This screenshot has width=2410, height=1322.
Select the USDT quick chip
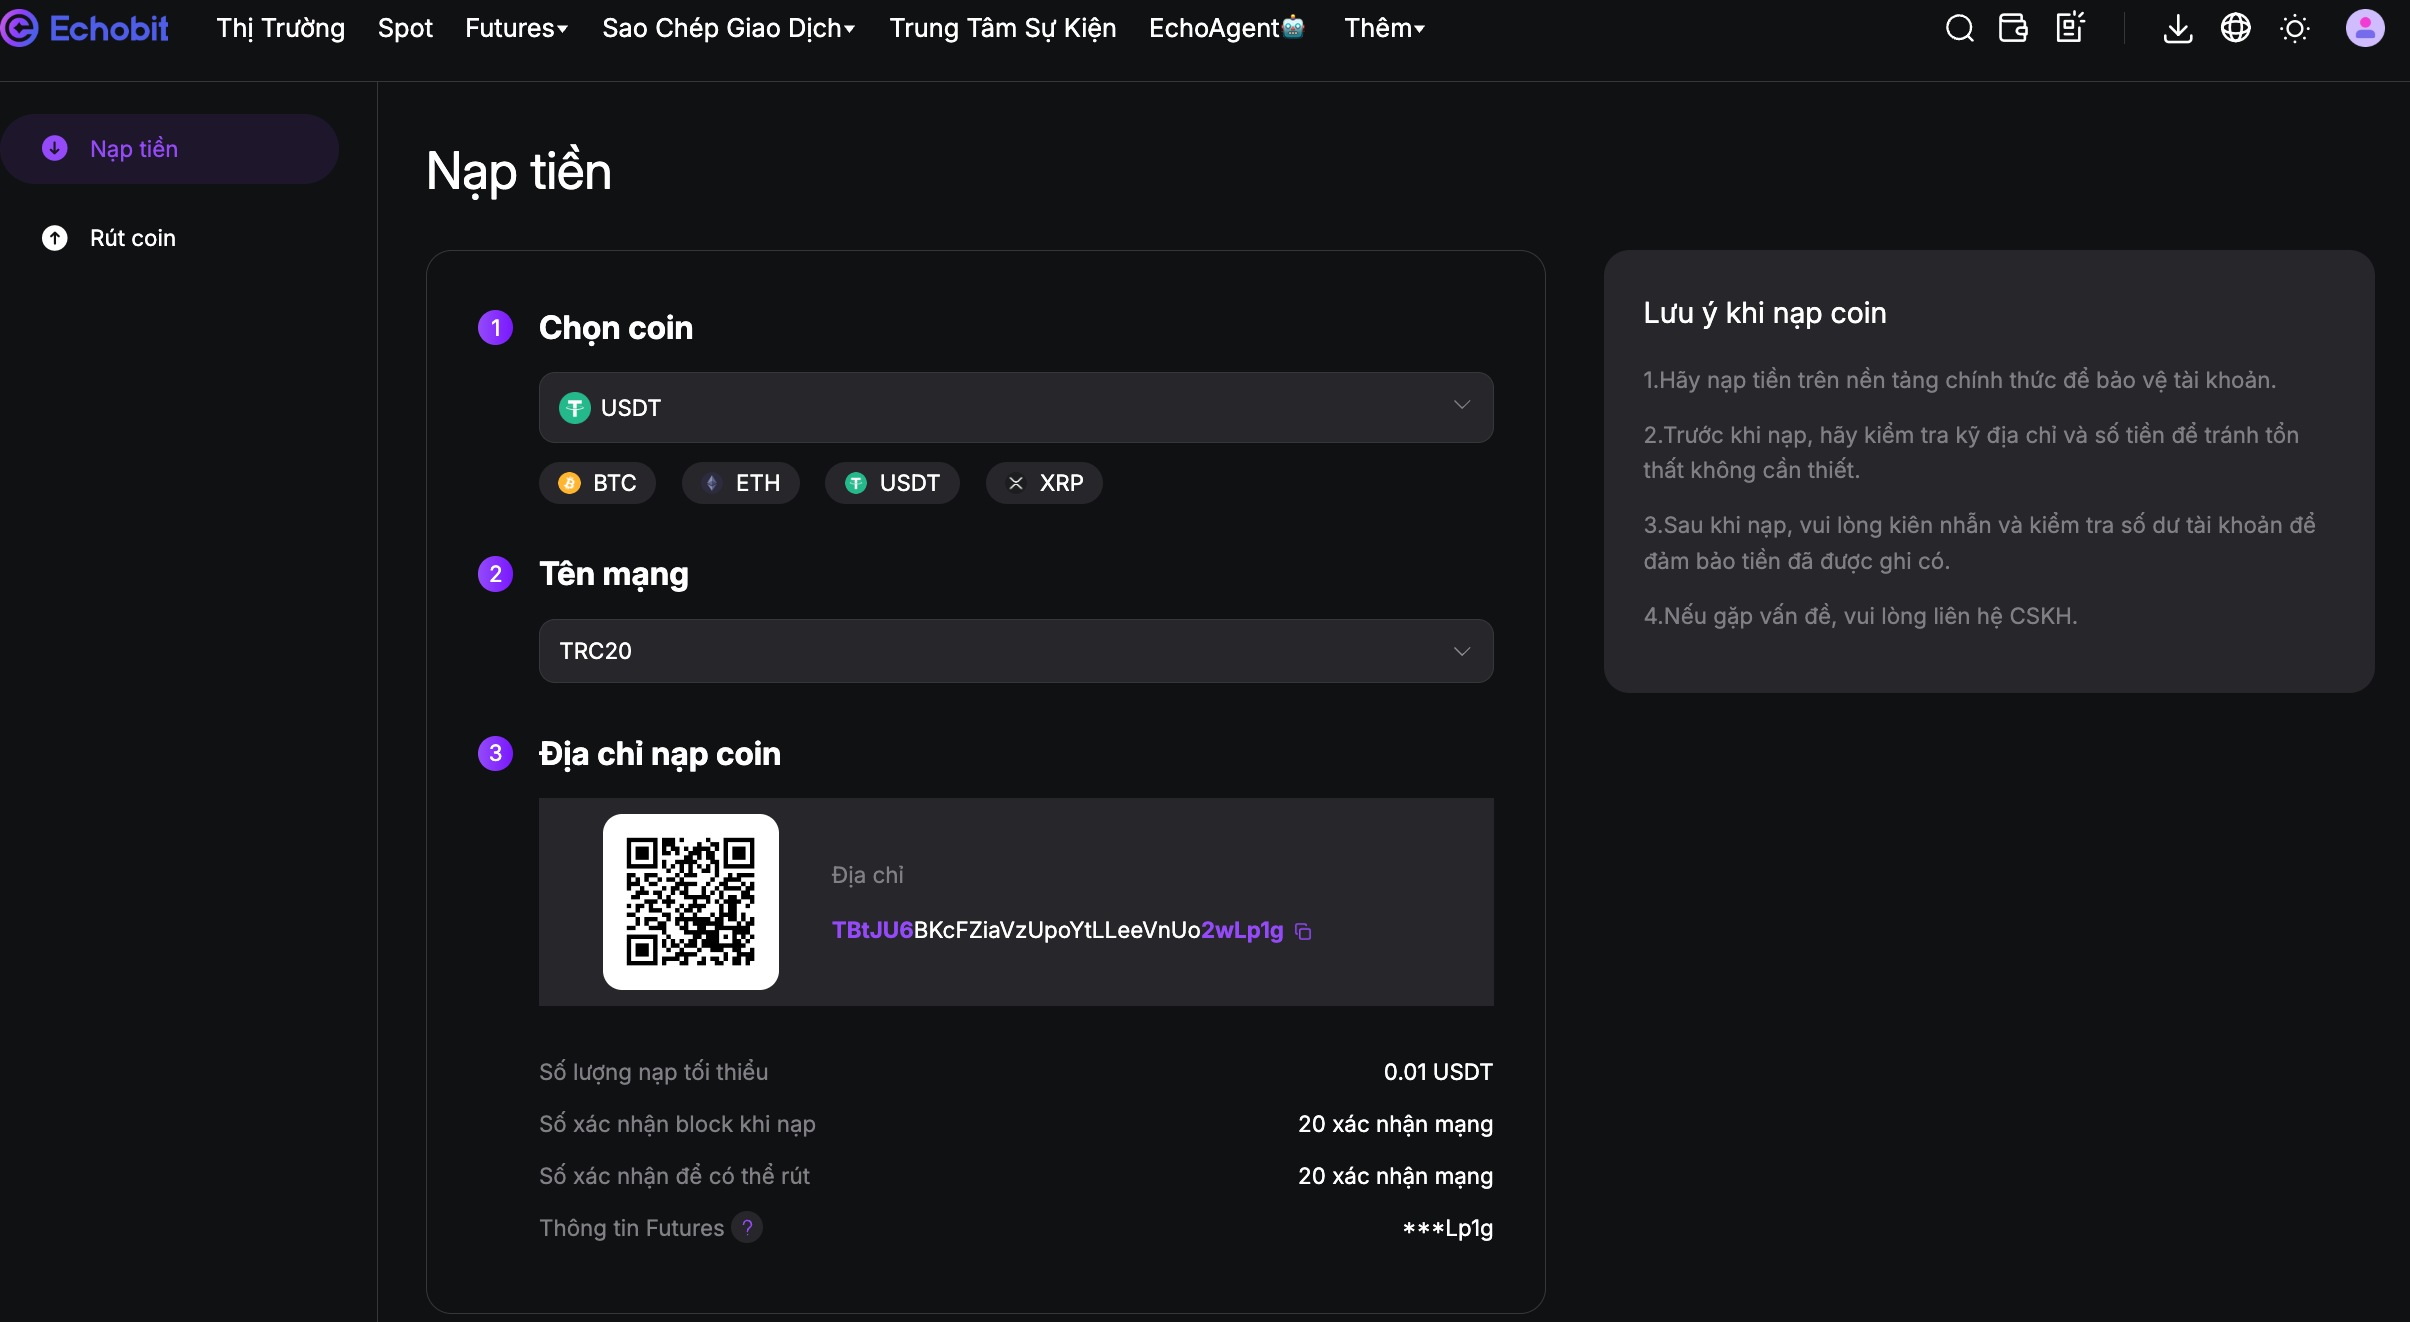click(892, 483)
